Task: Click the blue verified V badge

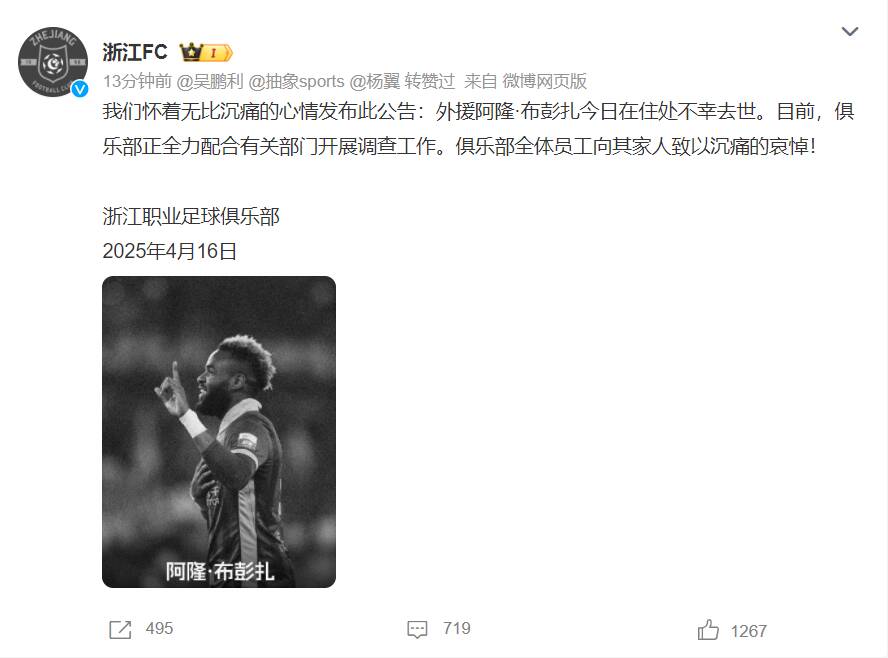Action: [80, 89]
